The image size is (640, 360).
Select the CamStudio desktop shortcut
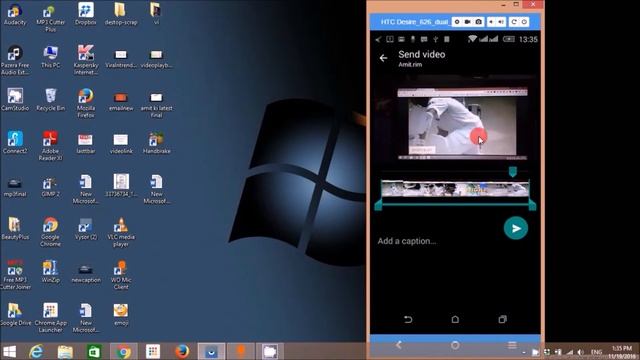[15, 100]
